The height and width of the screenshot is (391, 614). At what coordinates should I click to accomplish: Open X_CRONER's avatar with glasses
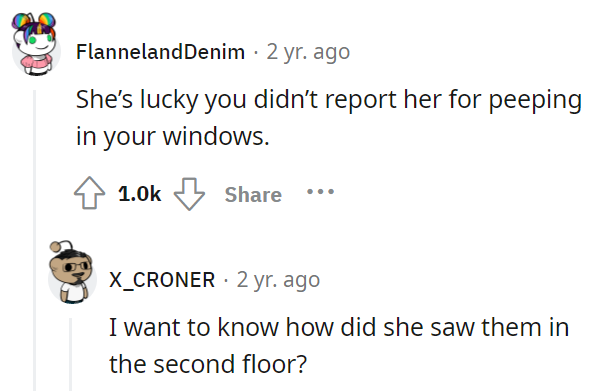[72, 273]
